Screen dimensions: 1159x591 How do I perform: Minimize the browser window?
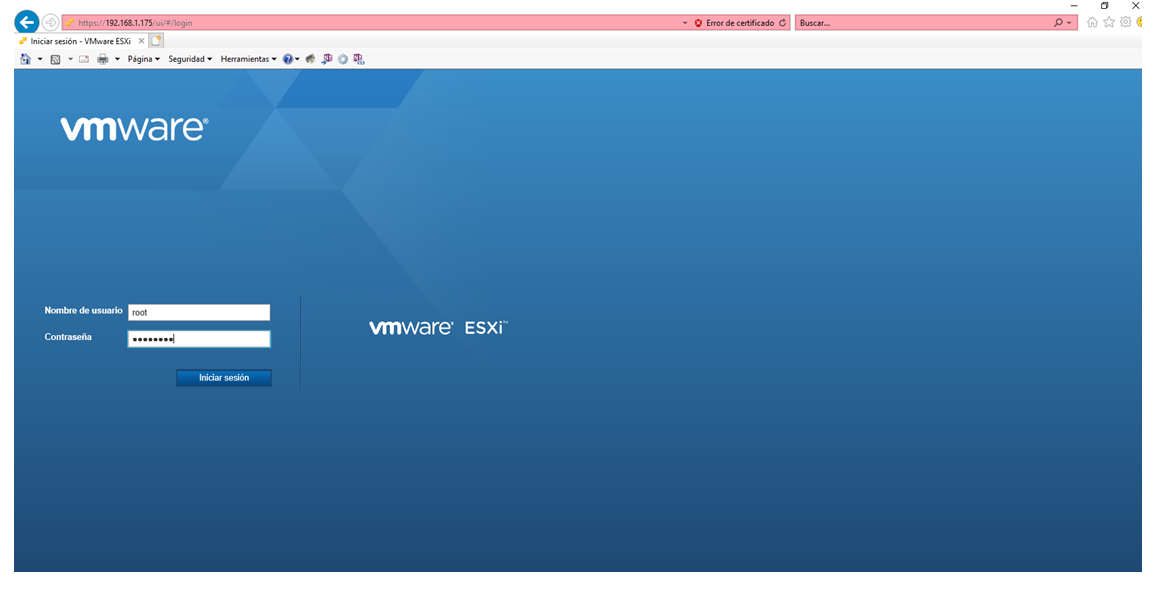point(1074,5)
